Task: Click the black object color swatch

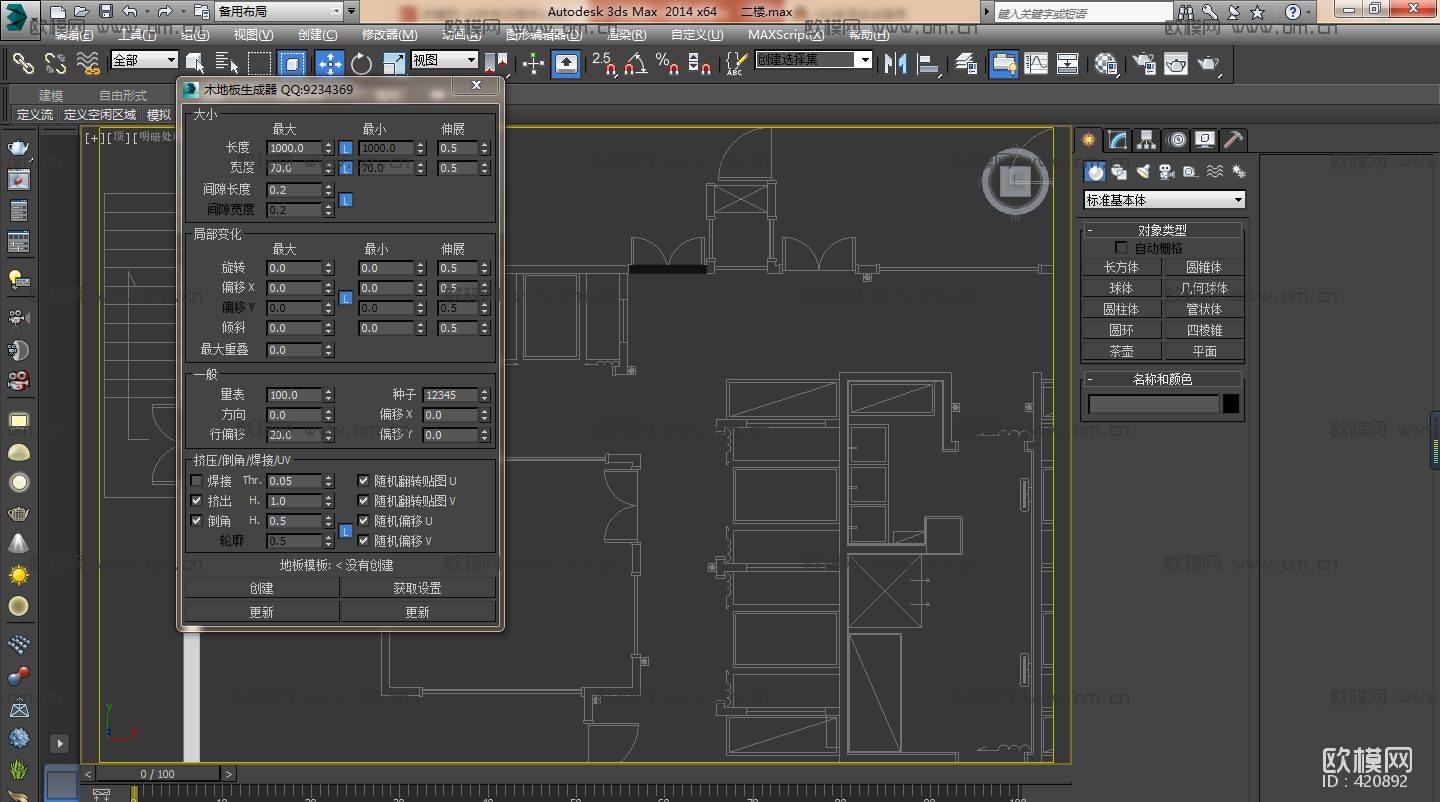Action: pos(1231,404)
